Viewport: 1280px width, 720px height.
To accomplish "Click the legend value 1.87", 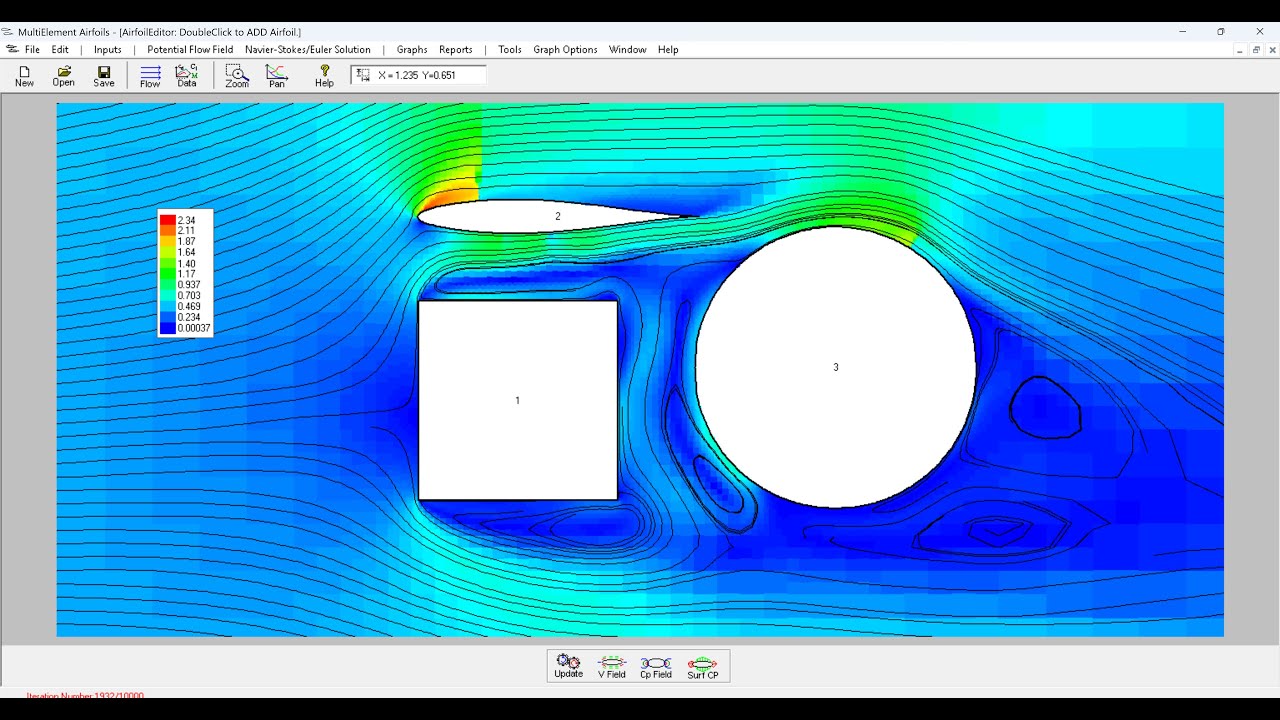I will pyautogui.click(x=186, y=242).
